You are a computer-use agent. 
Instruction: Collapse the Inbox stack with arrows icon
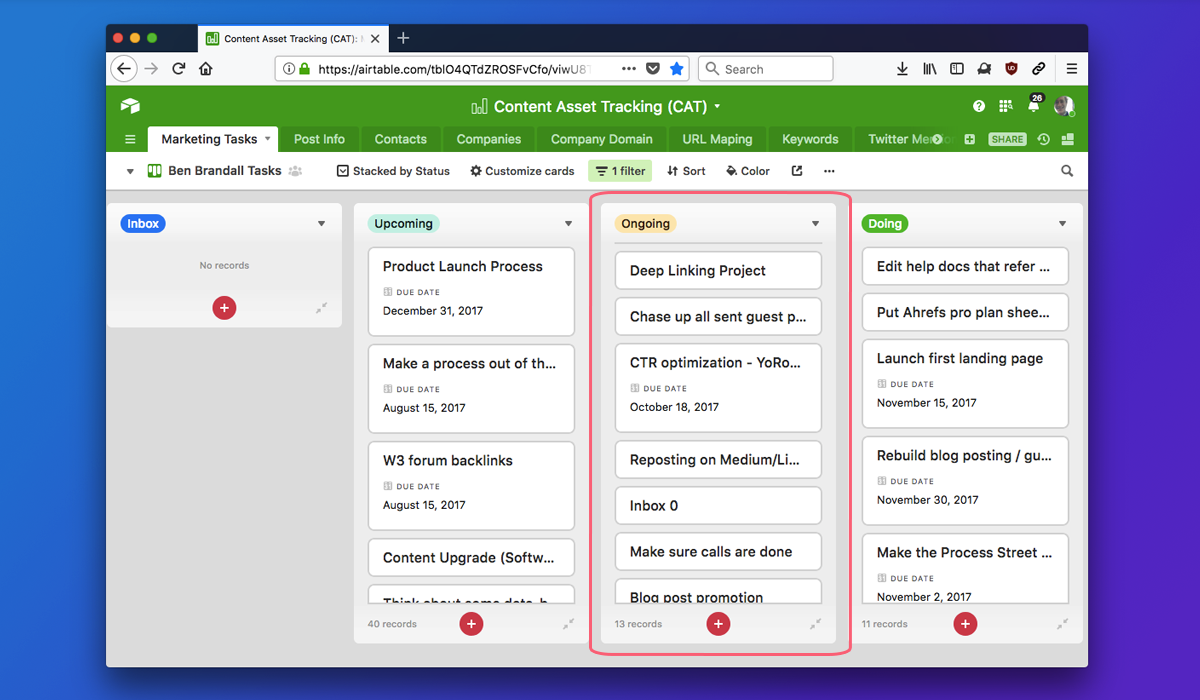coord(321,308)
